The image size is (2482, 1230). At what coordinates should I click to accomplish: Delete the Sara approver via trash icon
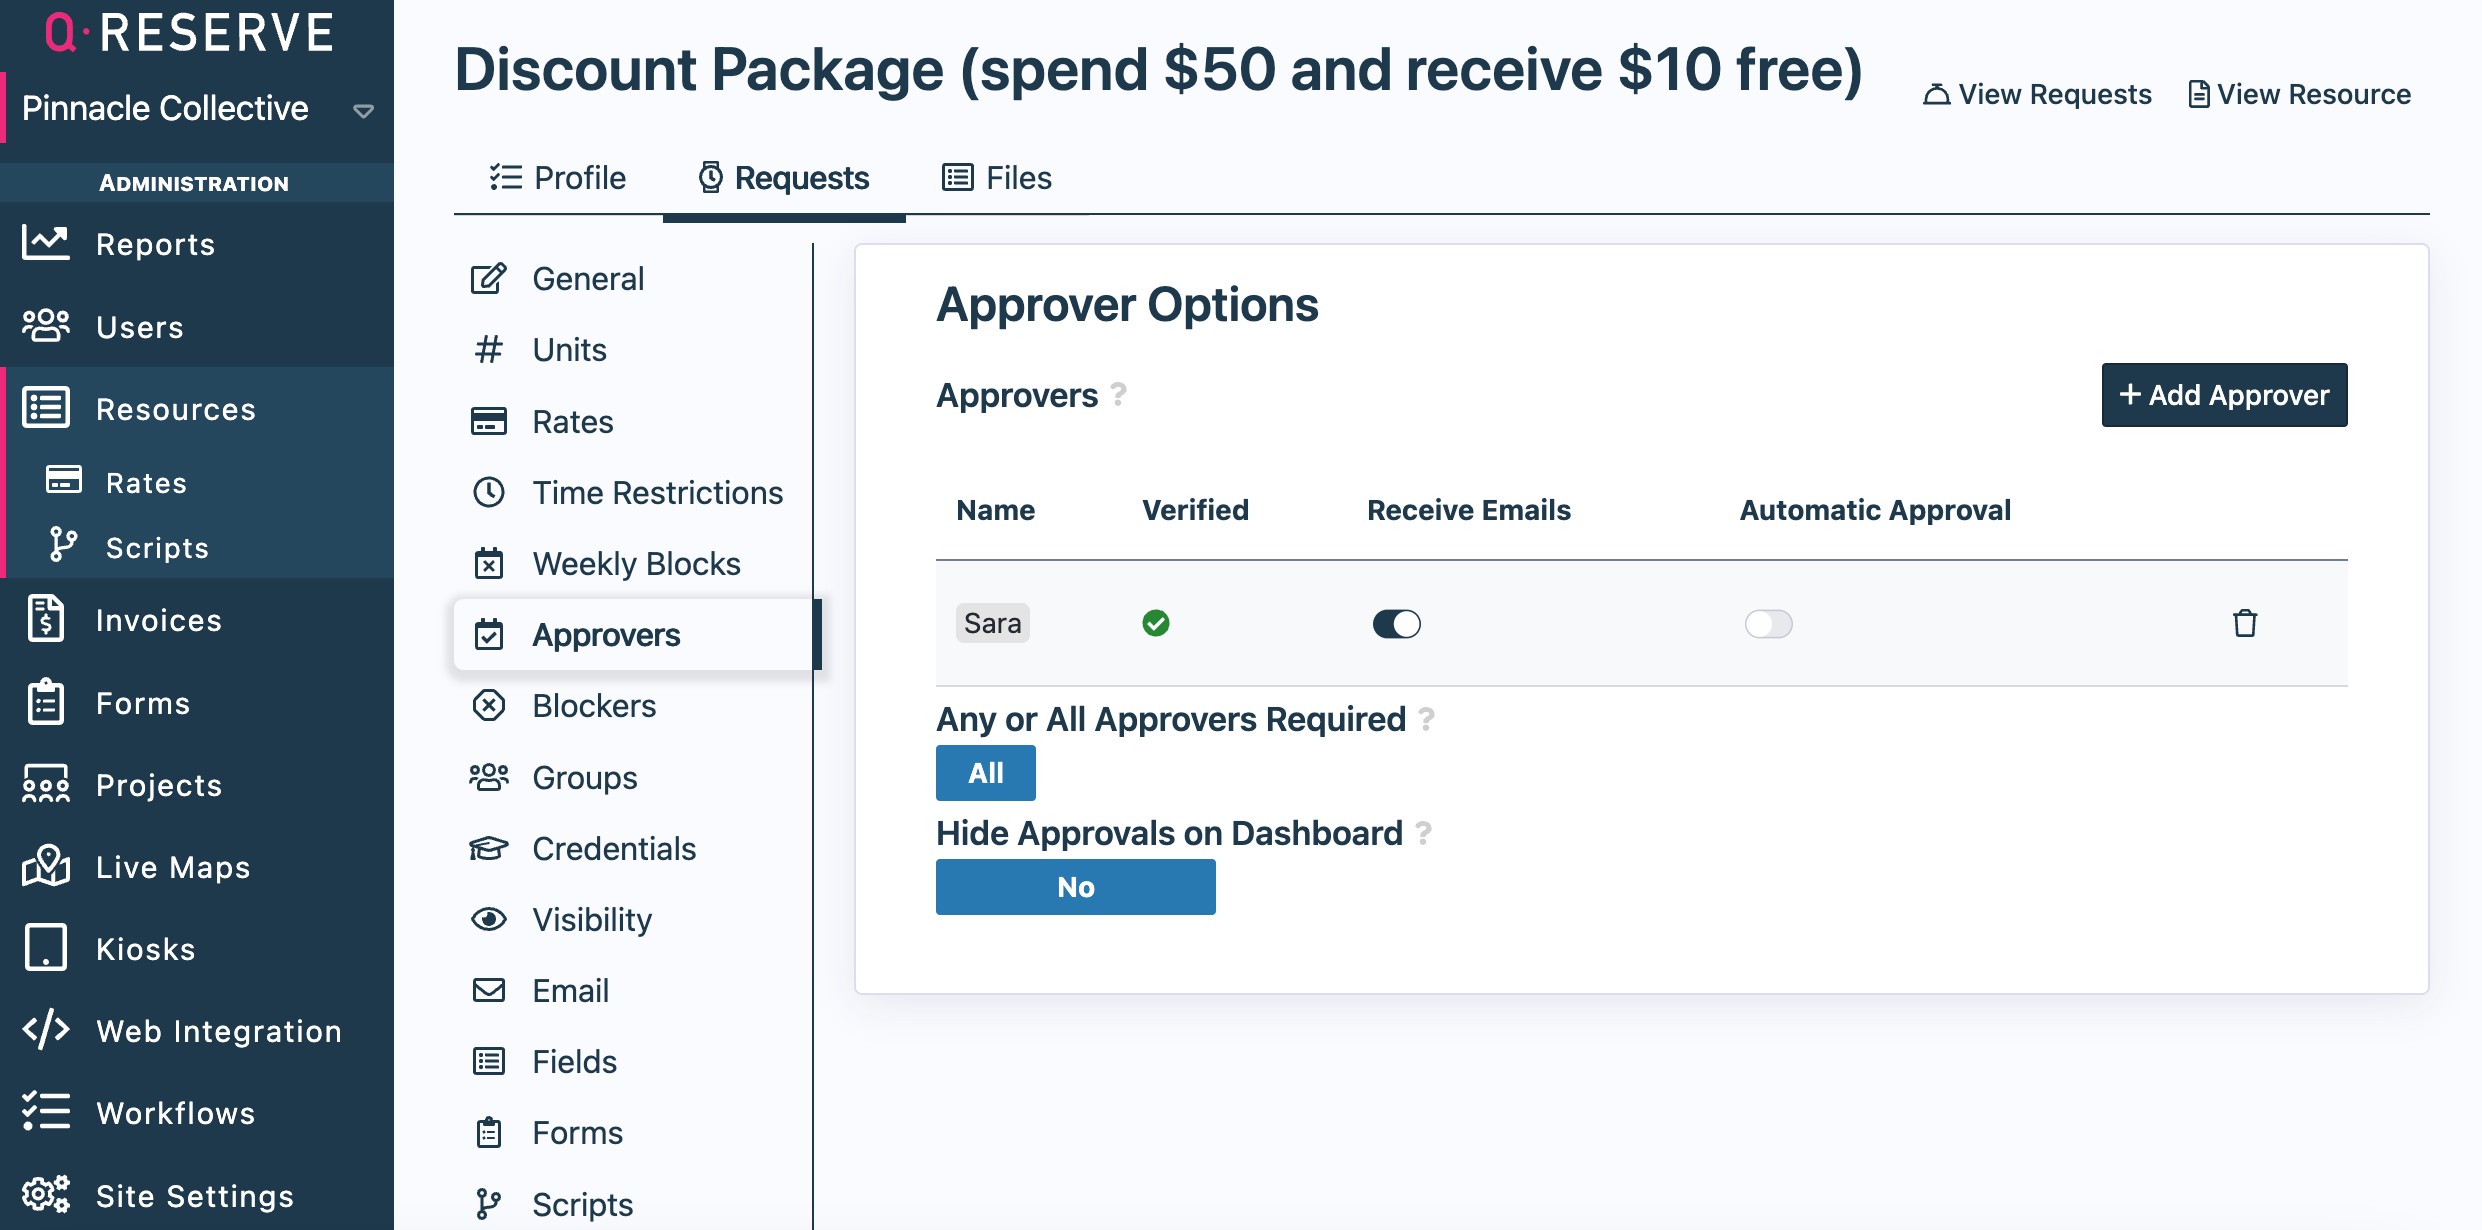[x=2244, y=623]
